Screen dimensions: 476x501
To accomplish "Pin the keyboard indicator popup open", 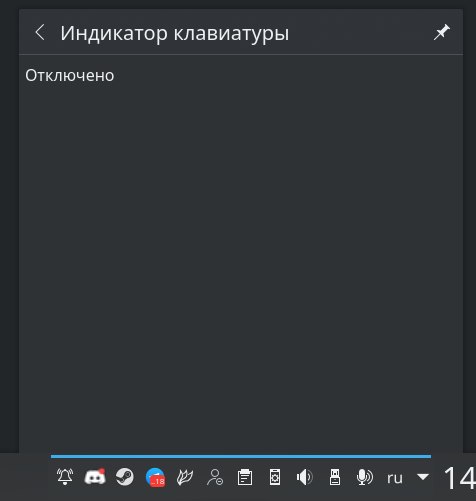I will point(441,32).
